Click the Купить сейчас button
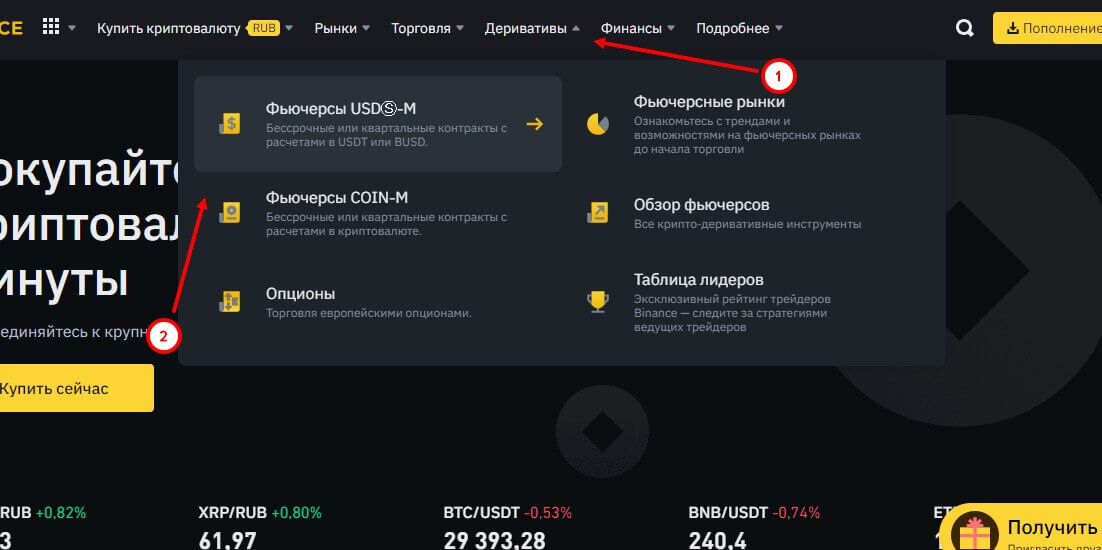The image size is (1102, 550). point(70,388)
